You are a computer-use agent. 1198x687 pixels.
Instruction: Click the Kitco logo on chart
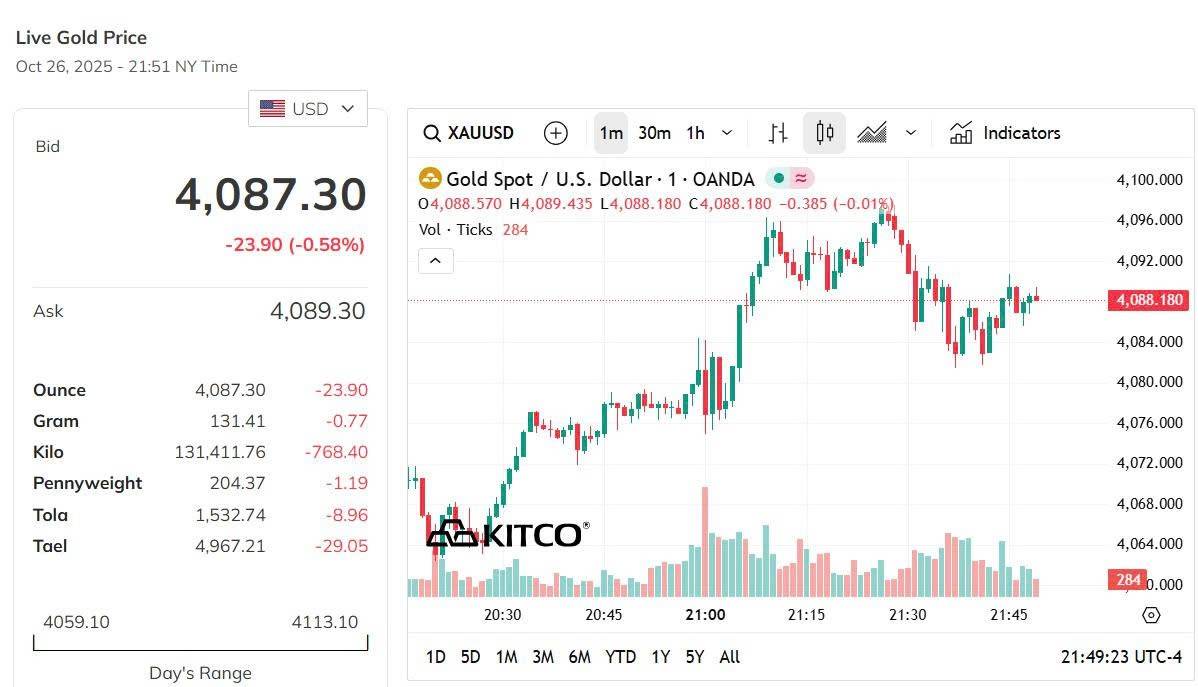508,534
